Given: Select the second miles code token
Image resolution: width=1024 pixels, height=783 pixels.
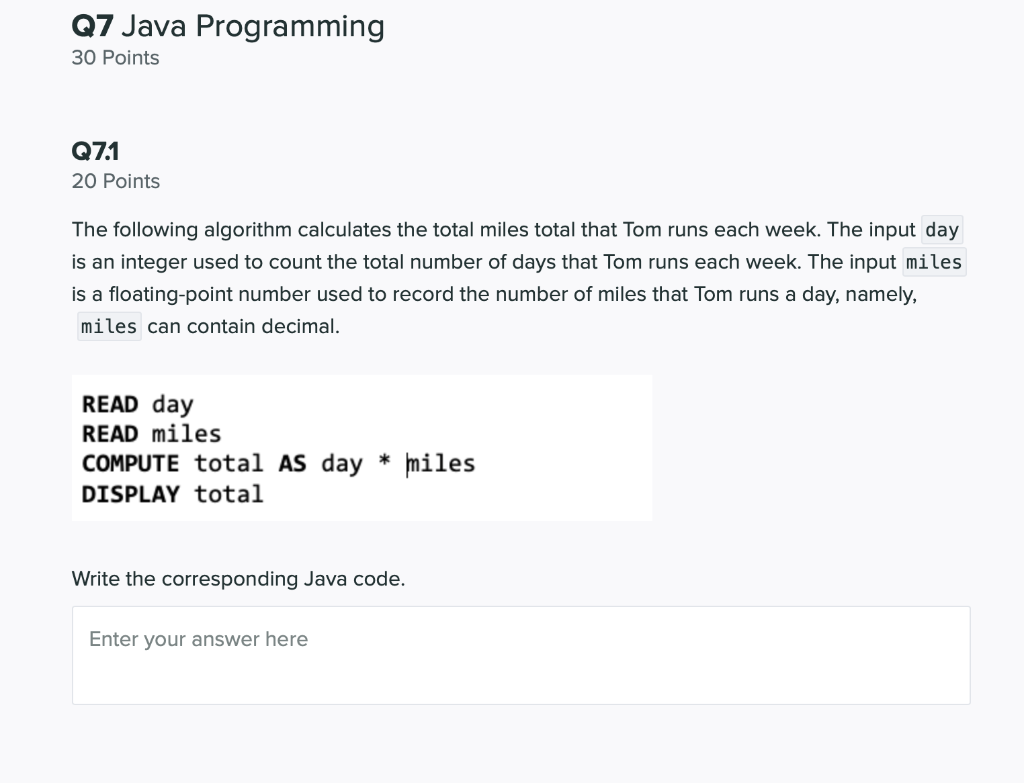Looking at the screenshot, I should tap(109, 325).
